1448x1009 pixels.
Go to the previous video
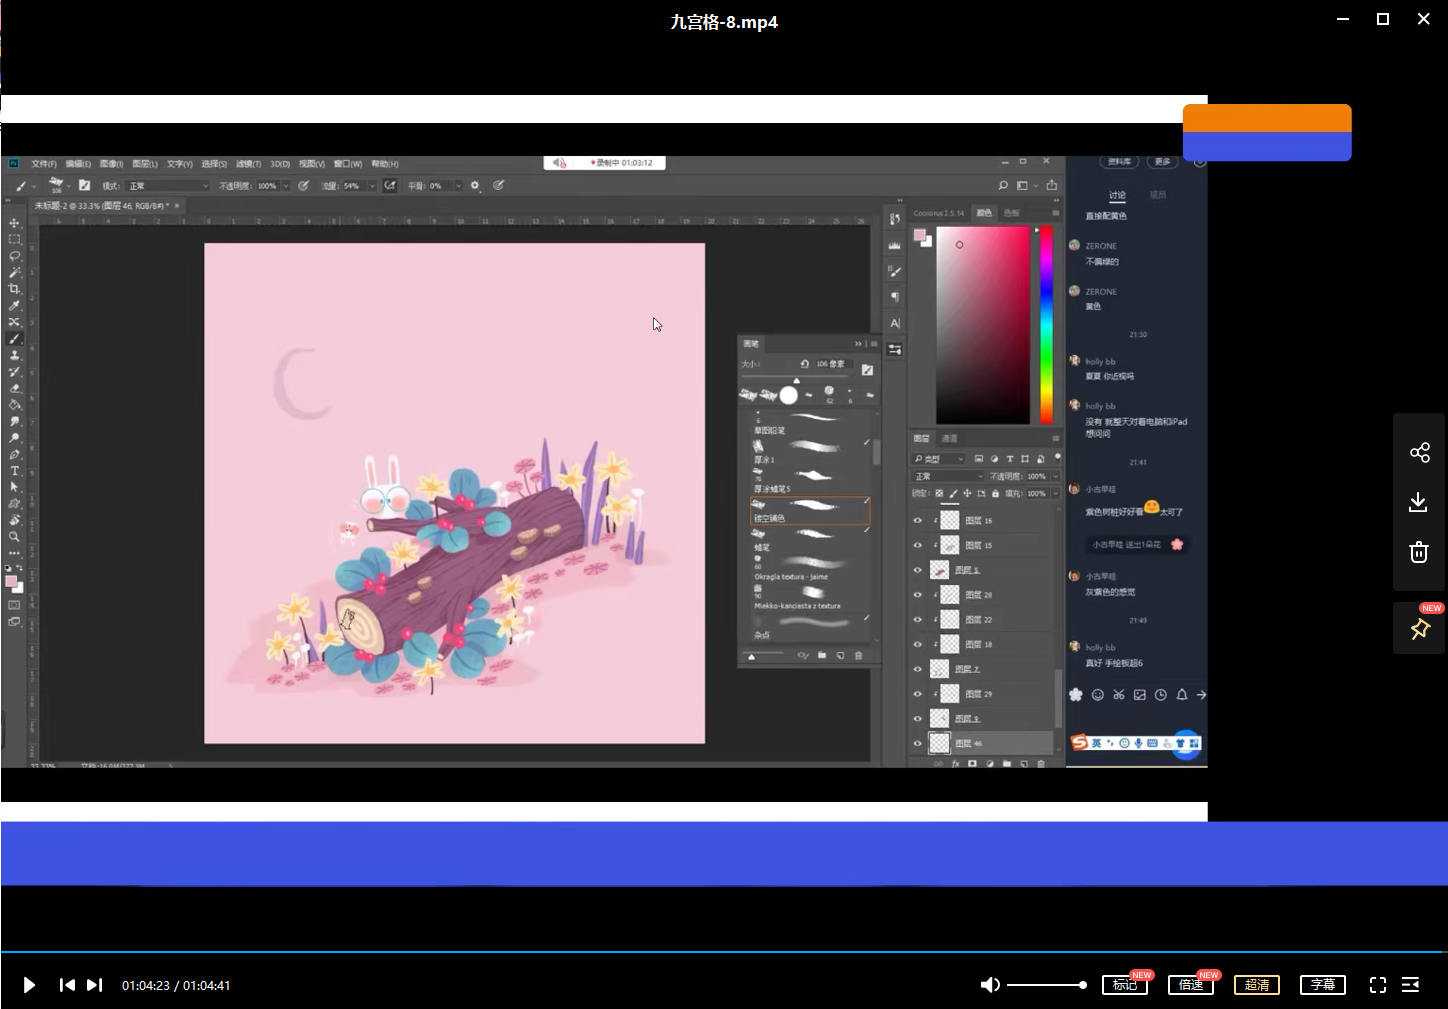(67, 985)
